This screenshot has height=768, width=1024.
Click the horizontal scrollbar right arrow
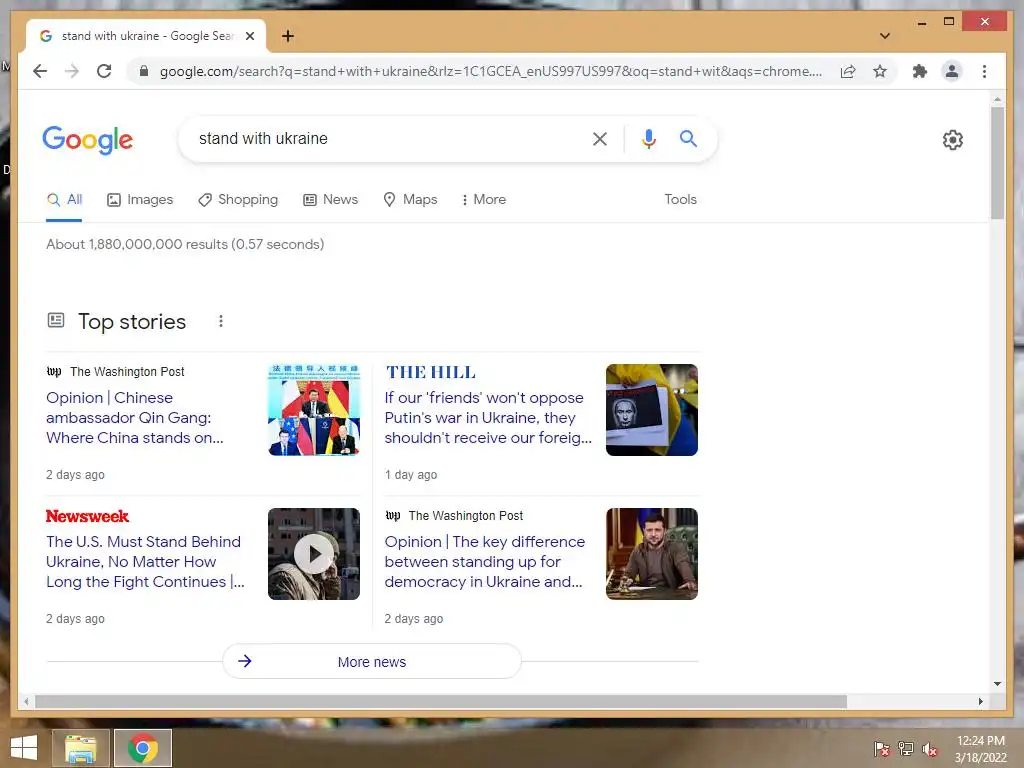[980, 701]
